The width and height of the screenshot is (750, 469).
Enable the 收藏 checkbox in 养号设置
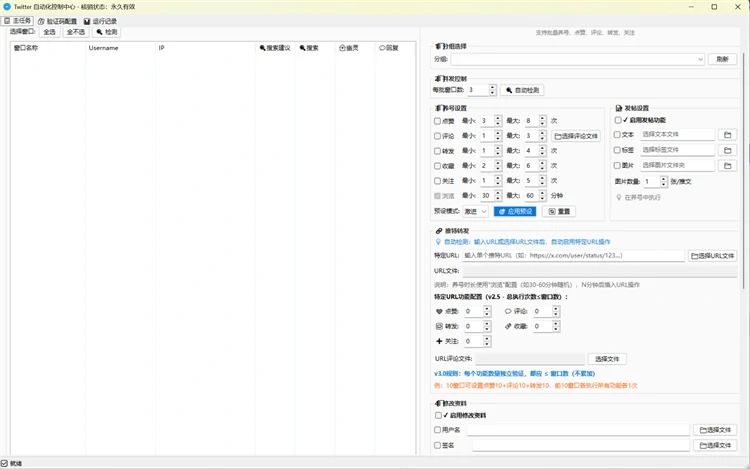click(437, 166)
